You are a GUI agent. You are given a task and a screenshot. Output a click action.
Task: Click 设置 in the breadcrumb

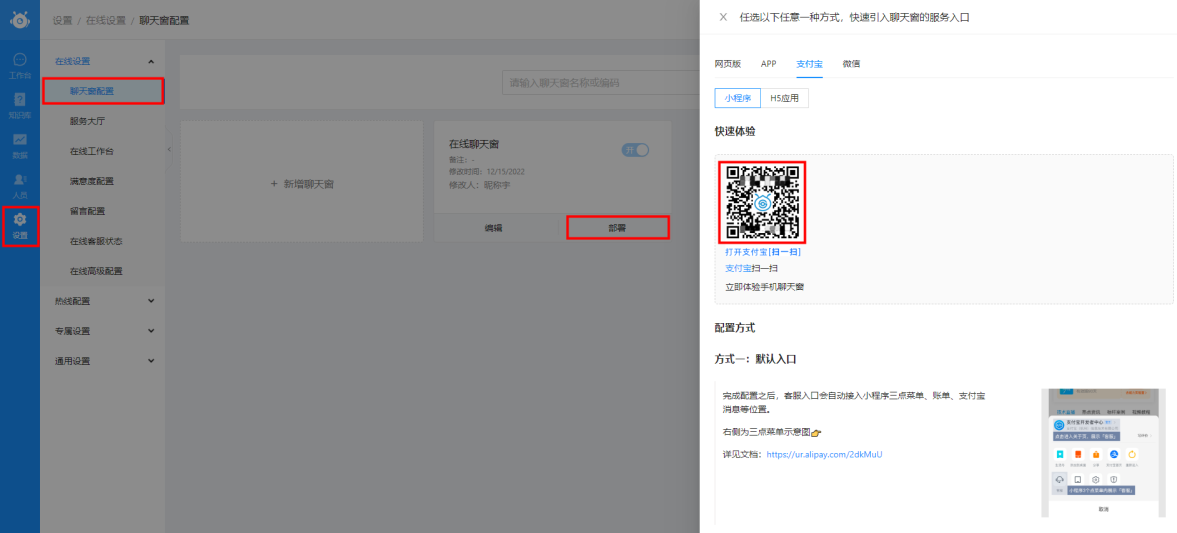pos(62,20)
